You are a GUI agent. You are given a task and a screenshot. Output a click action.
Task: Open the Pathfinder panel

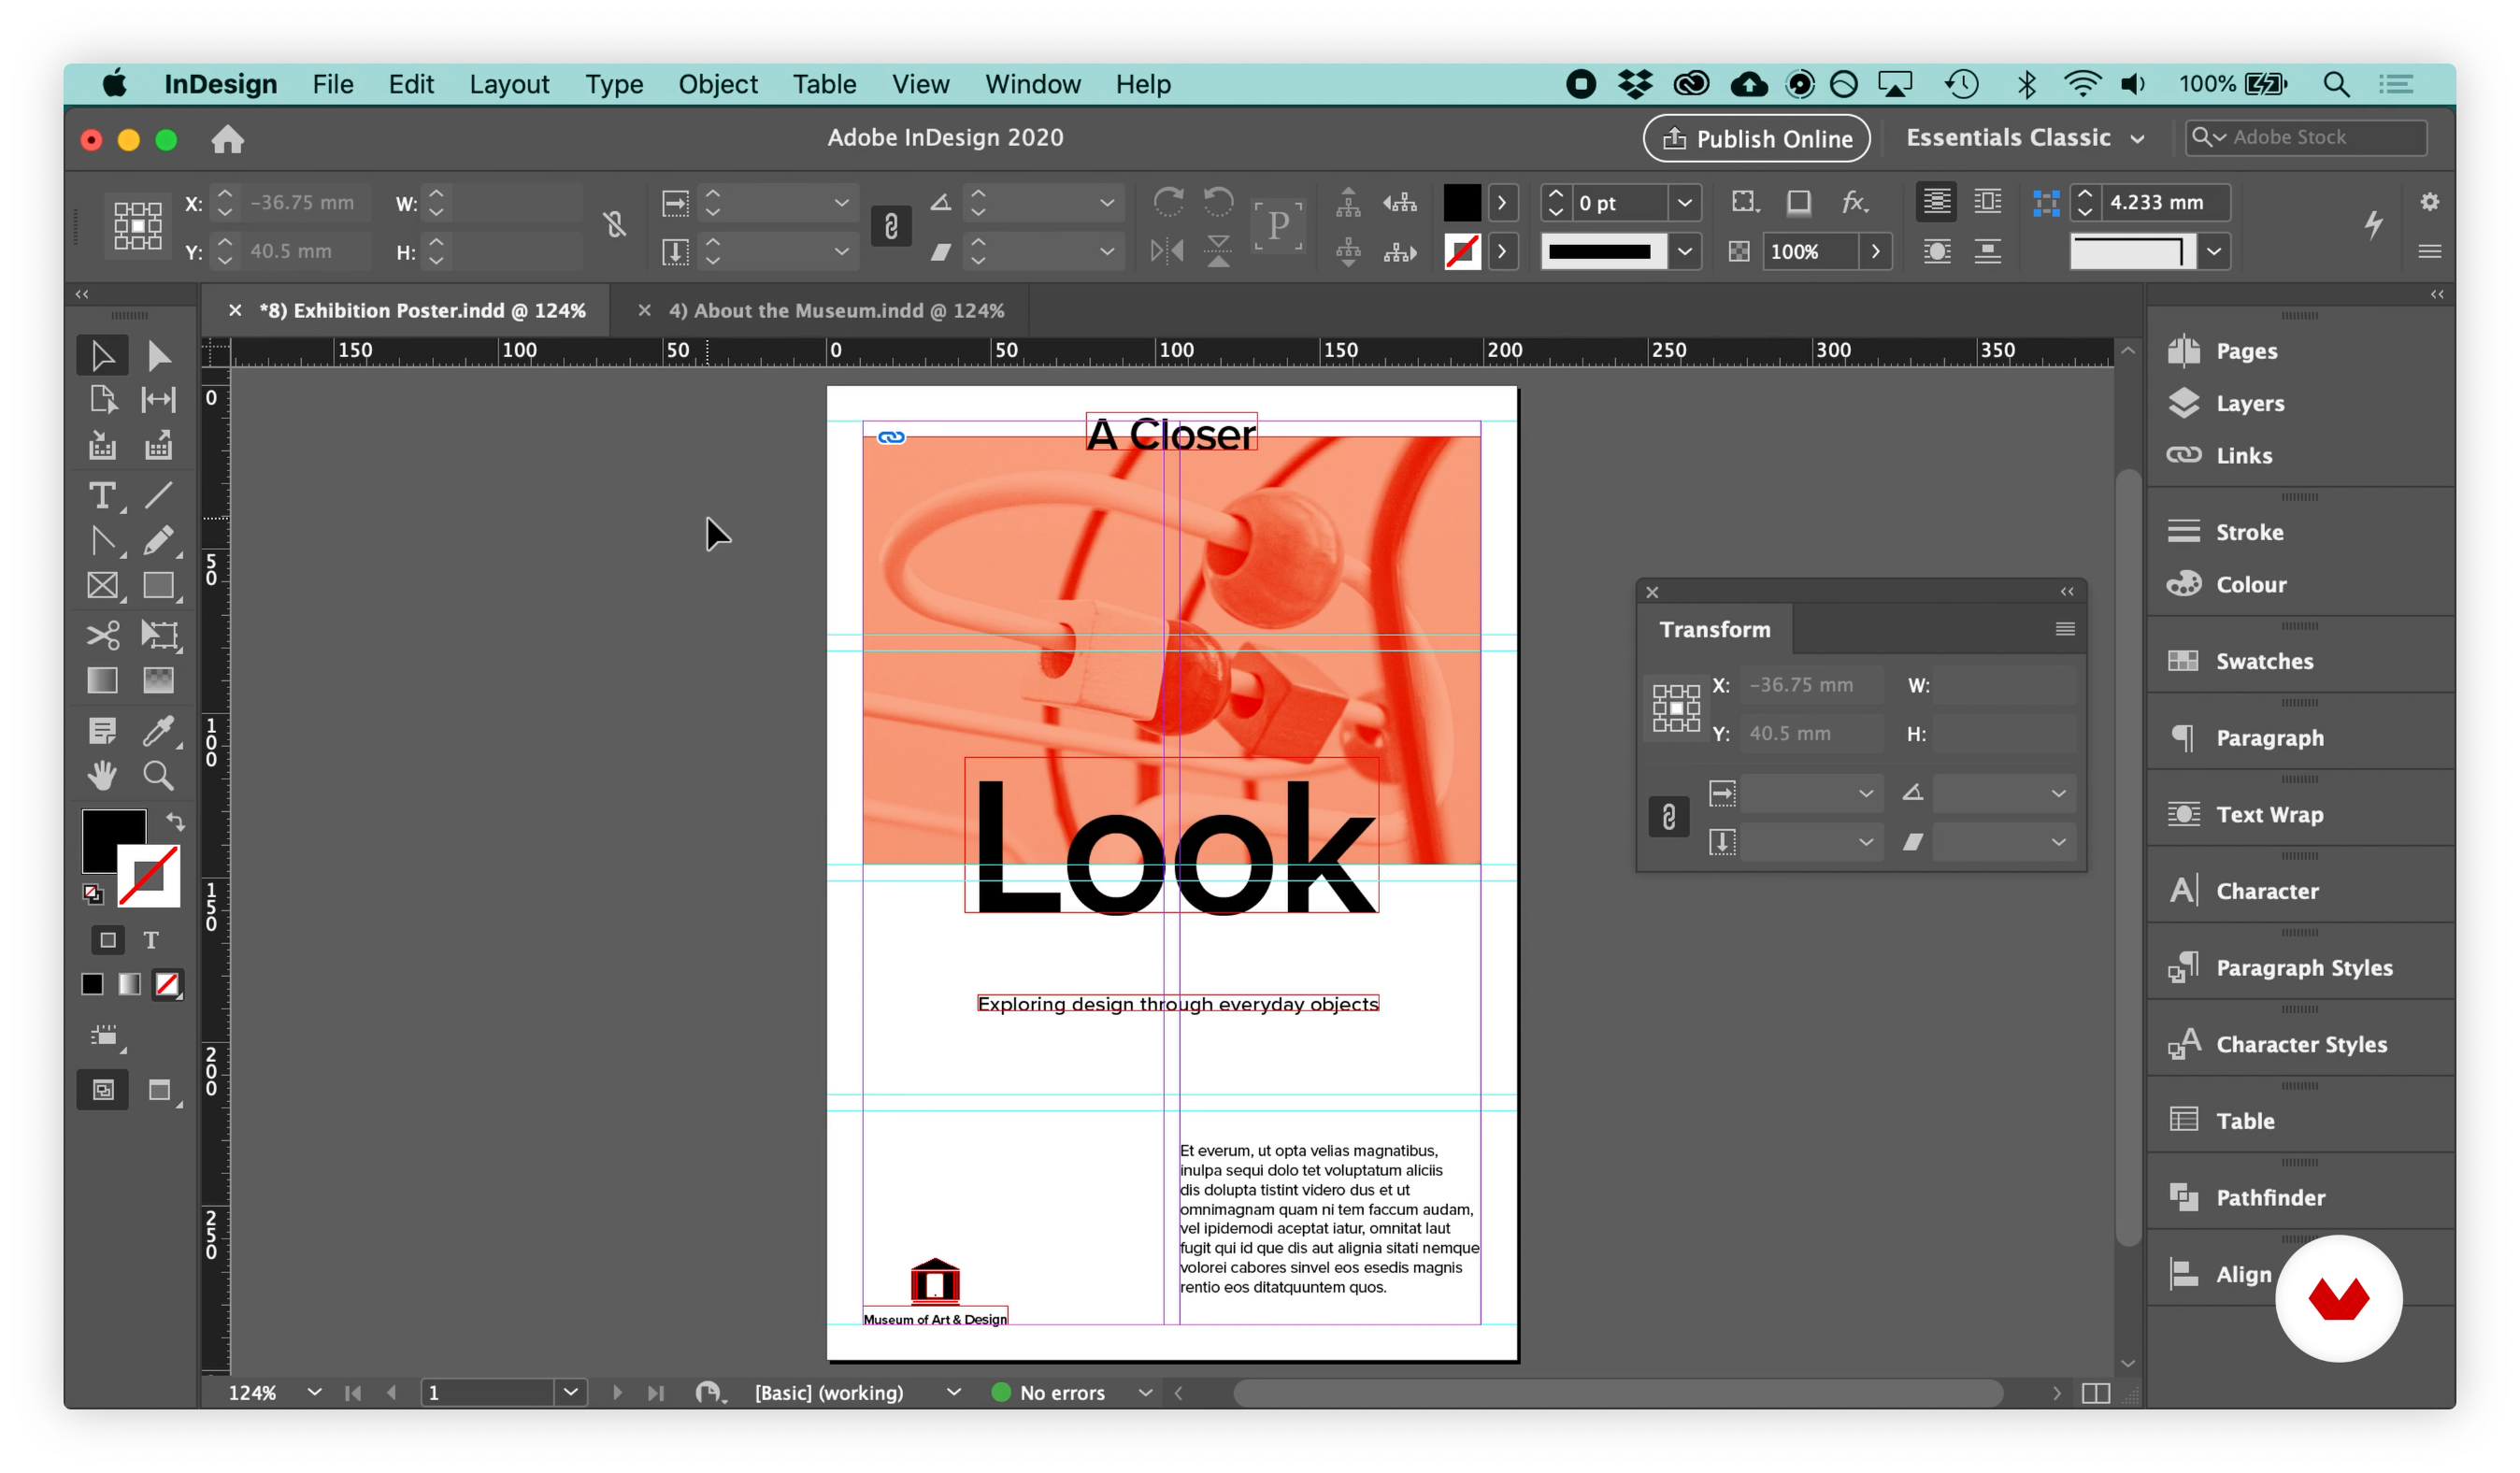[x=2270, y=1197]
